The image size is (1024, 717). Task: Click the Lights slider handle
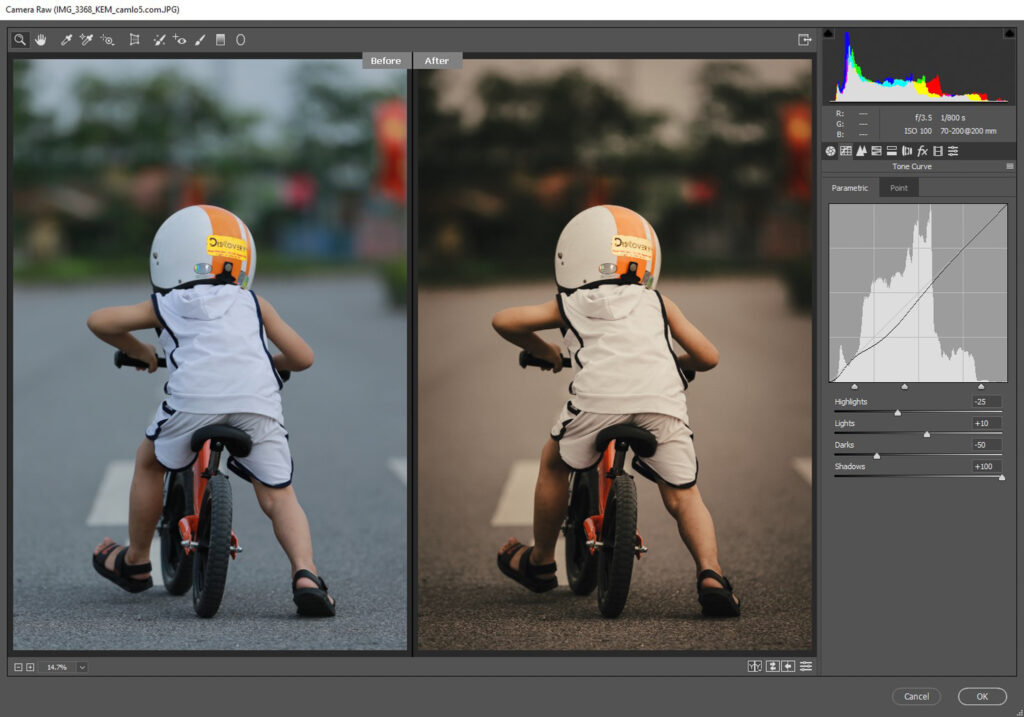point(927,434)
